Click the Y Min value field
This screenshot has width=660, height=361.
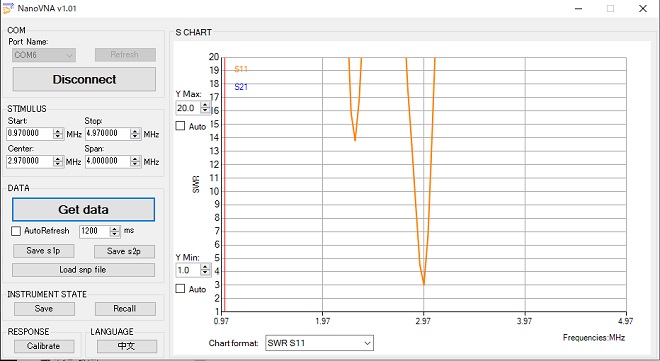(x=188, y=270)
